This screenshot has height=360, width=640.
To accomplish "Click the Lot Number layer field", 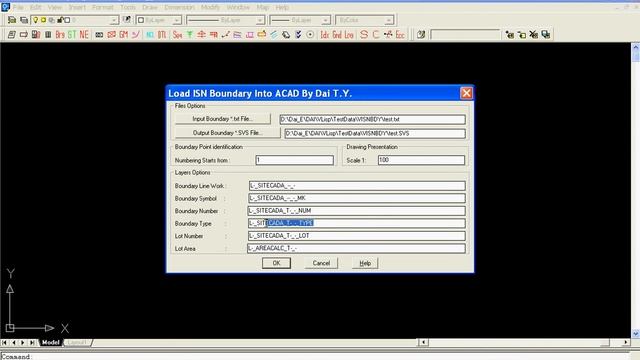I will pos(356,236).
